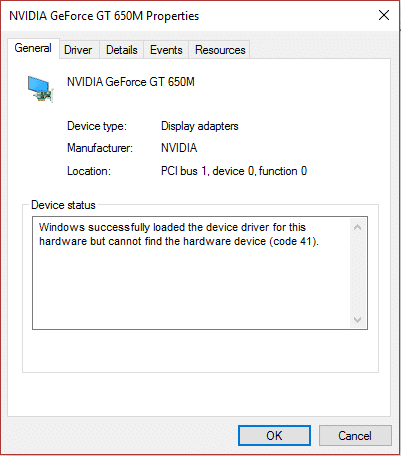The width and height of the screenshot is (401, 456).
Task: Close the Properties dialog with X
Action: point(384,15)
